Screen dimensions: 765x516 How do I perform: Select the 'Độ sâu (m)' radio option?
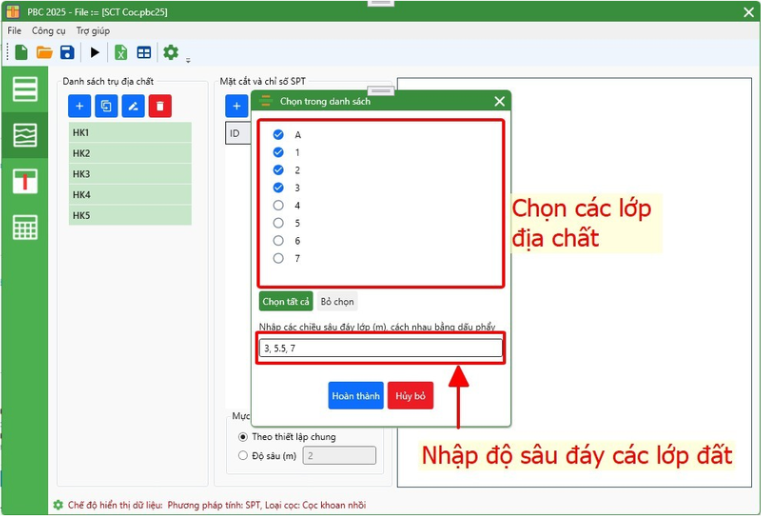242,456
